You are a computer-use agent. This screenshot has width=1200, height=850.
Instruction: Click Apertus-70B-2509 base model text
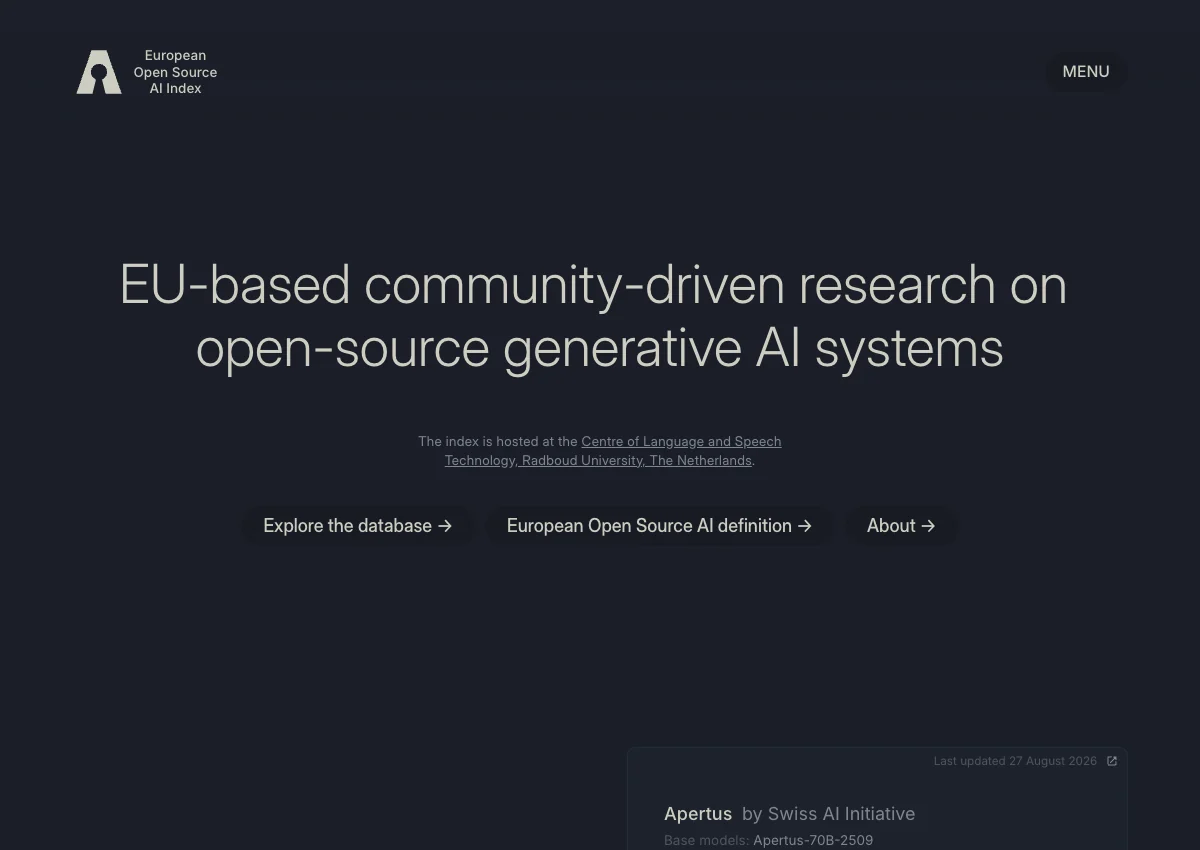(x=813, y=840)
